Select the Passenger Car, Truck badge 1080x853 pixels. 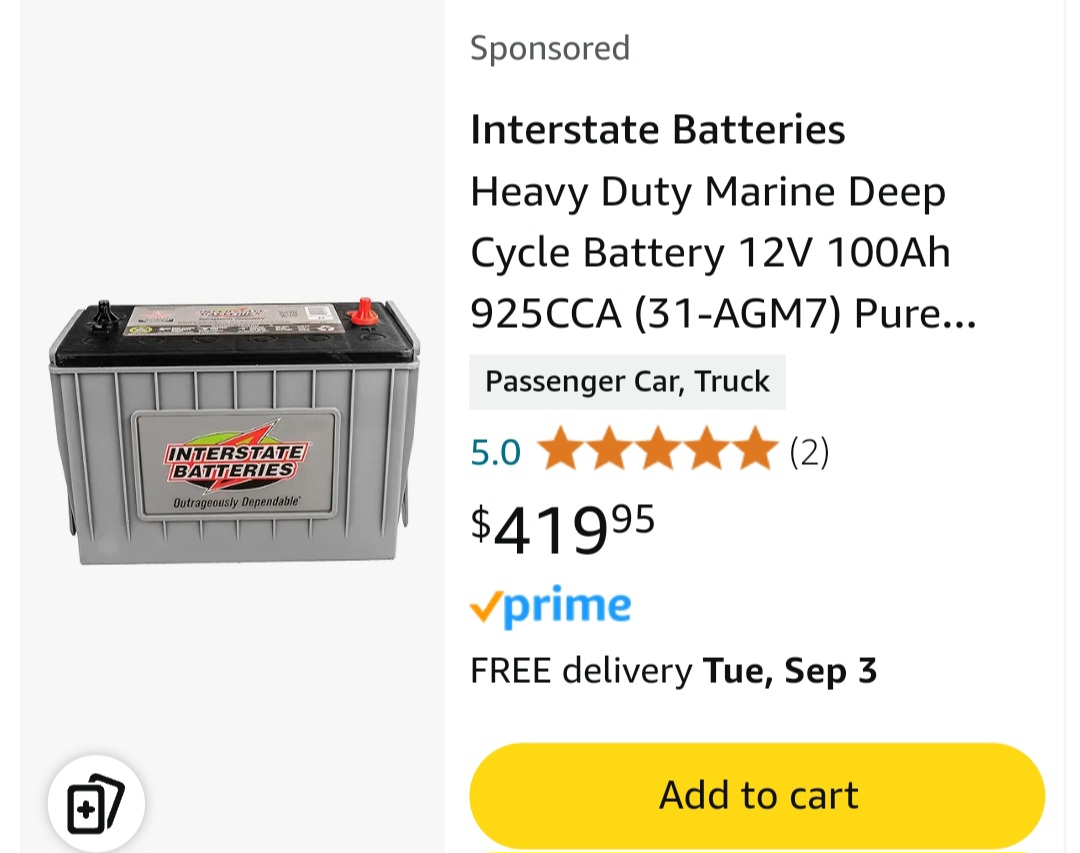pos(627,382)
